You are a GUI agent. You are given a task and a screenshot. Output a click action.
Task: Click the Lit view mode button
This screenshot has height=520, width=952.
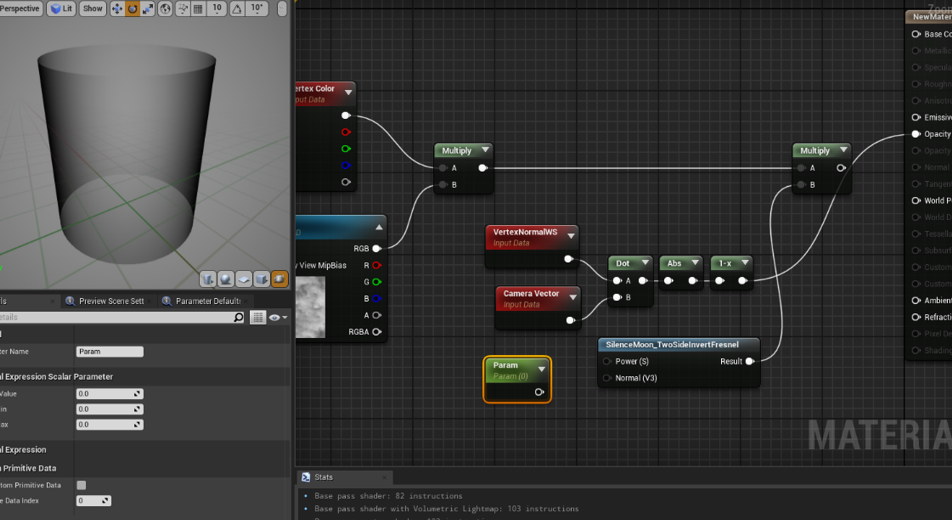(62, 9)
